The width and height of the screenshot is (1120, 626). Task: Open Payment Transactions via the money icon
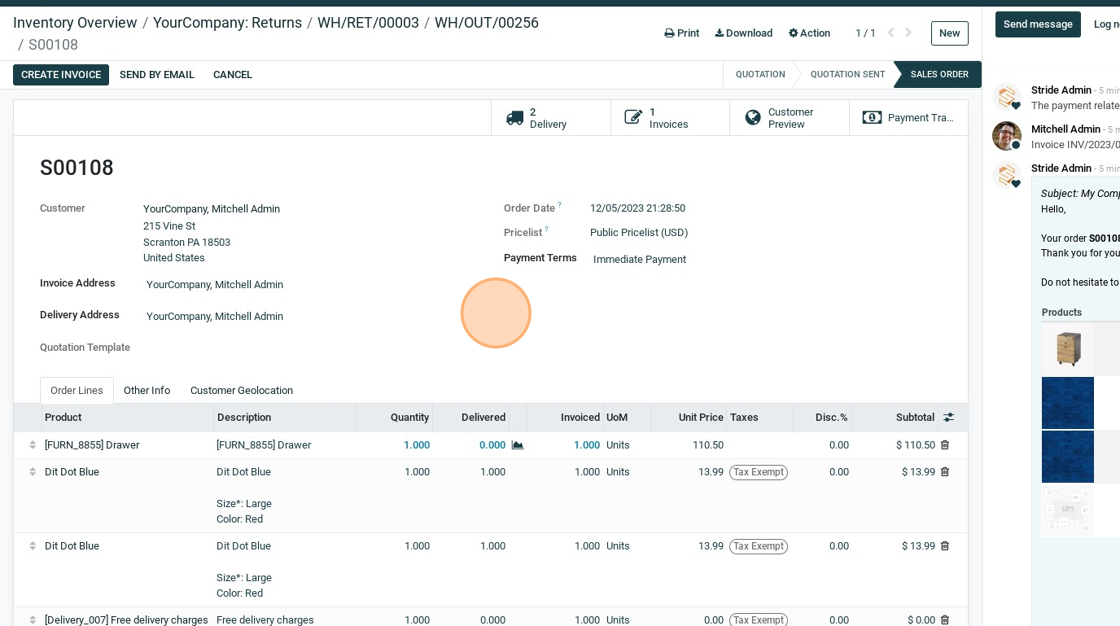[872, 118]
